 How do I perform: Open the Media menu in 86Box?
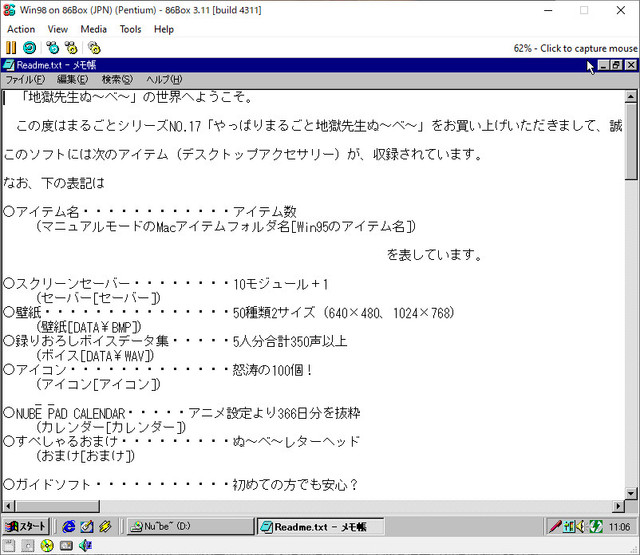click(93, 29)
